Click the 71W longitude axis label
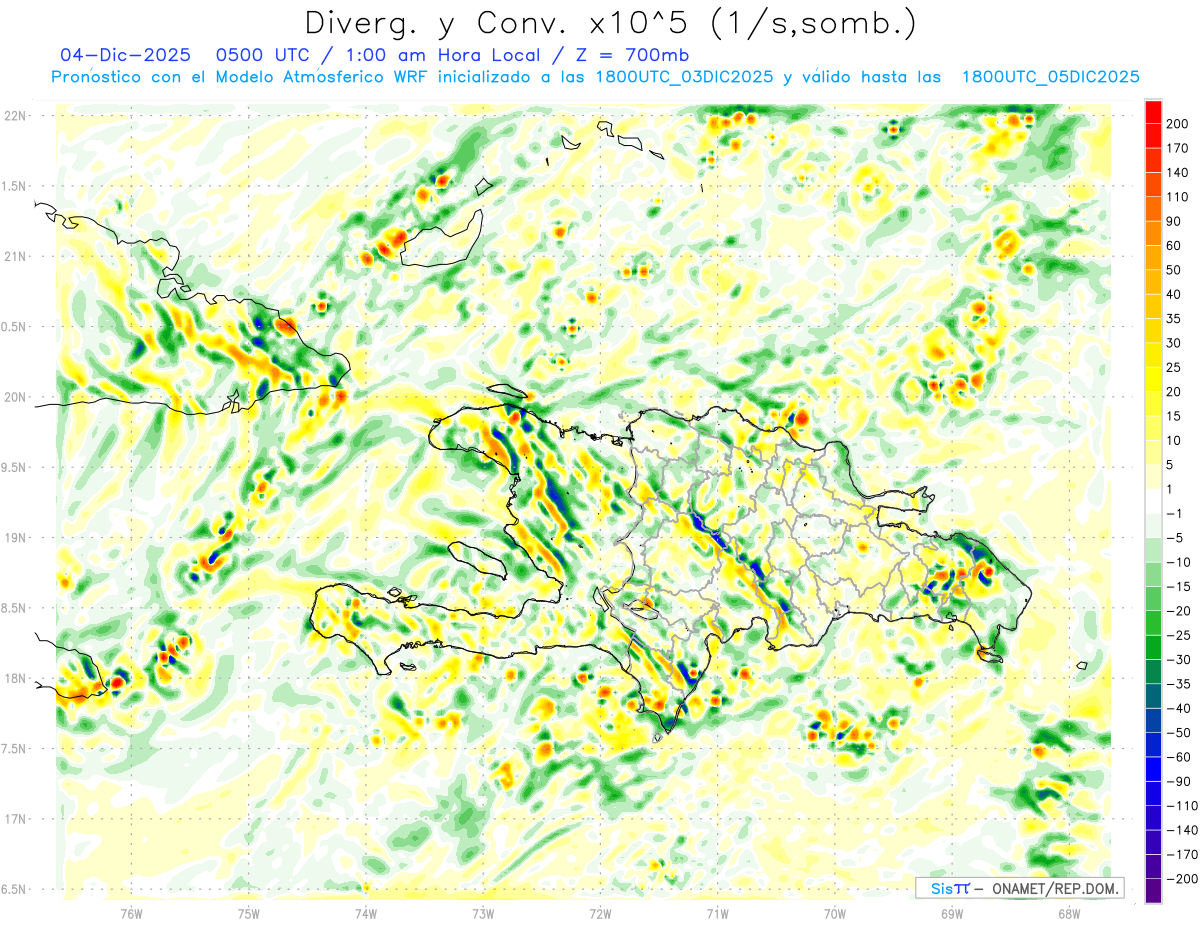Image resolution: width=1200 pixels, height=927 pixels. click(x=717, y=913)
